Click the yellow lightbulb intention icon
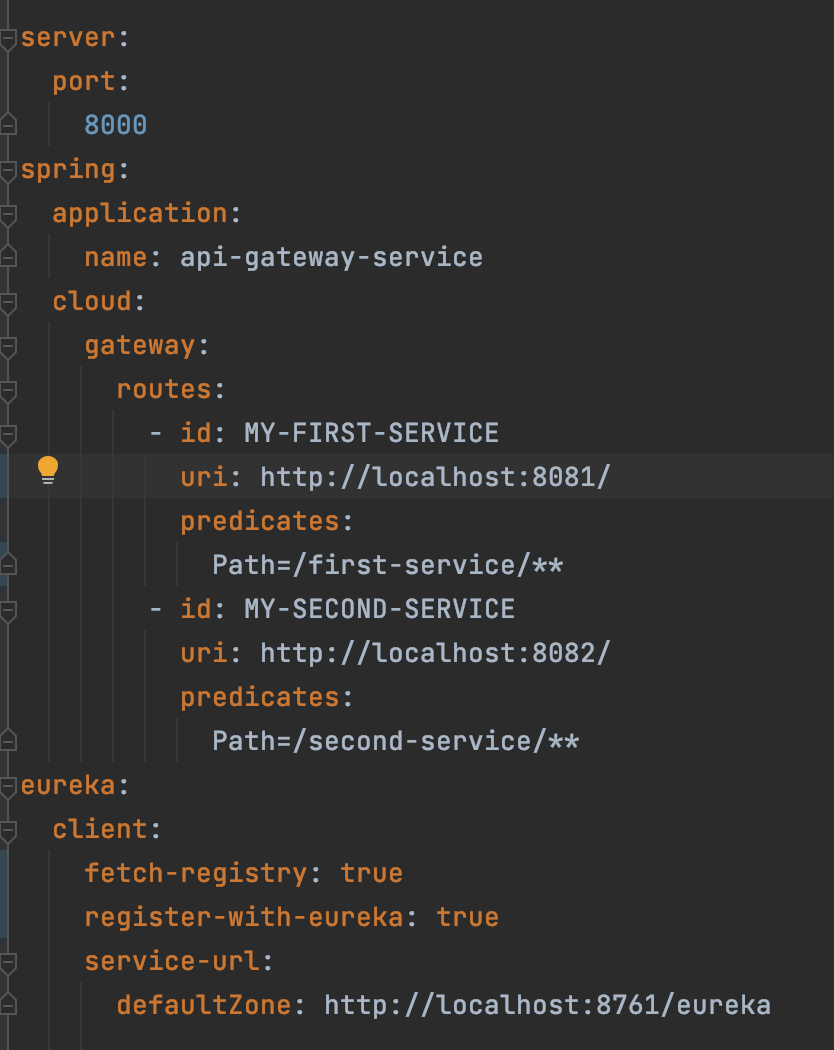Viewport: 834px width, 1050px height. [47, 468]
